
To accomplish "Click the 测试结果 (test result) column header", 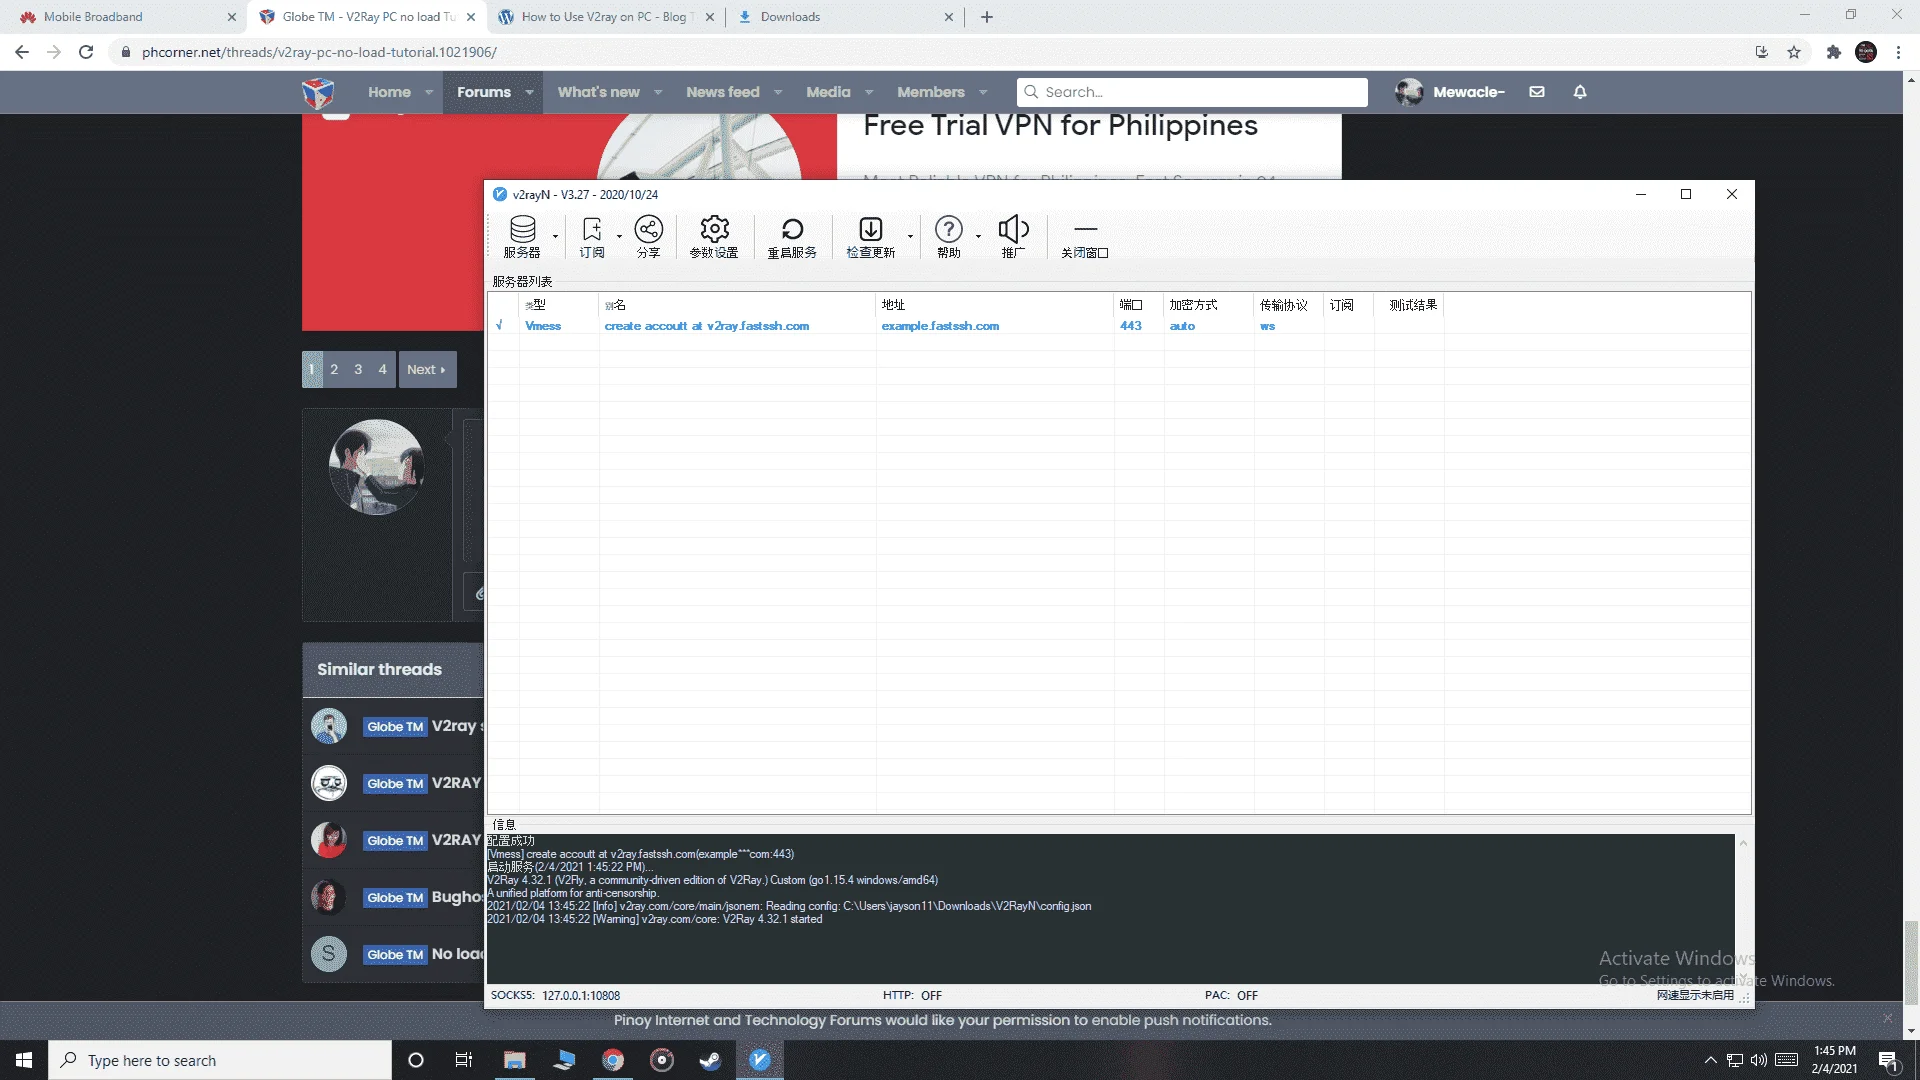I will pyautogui.click(x=1409, y=305).
